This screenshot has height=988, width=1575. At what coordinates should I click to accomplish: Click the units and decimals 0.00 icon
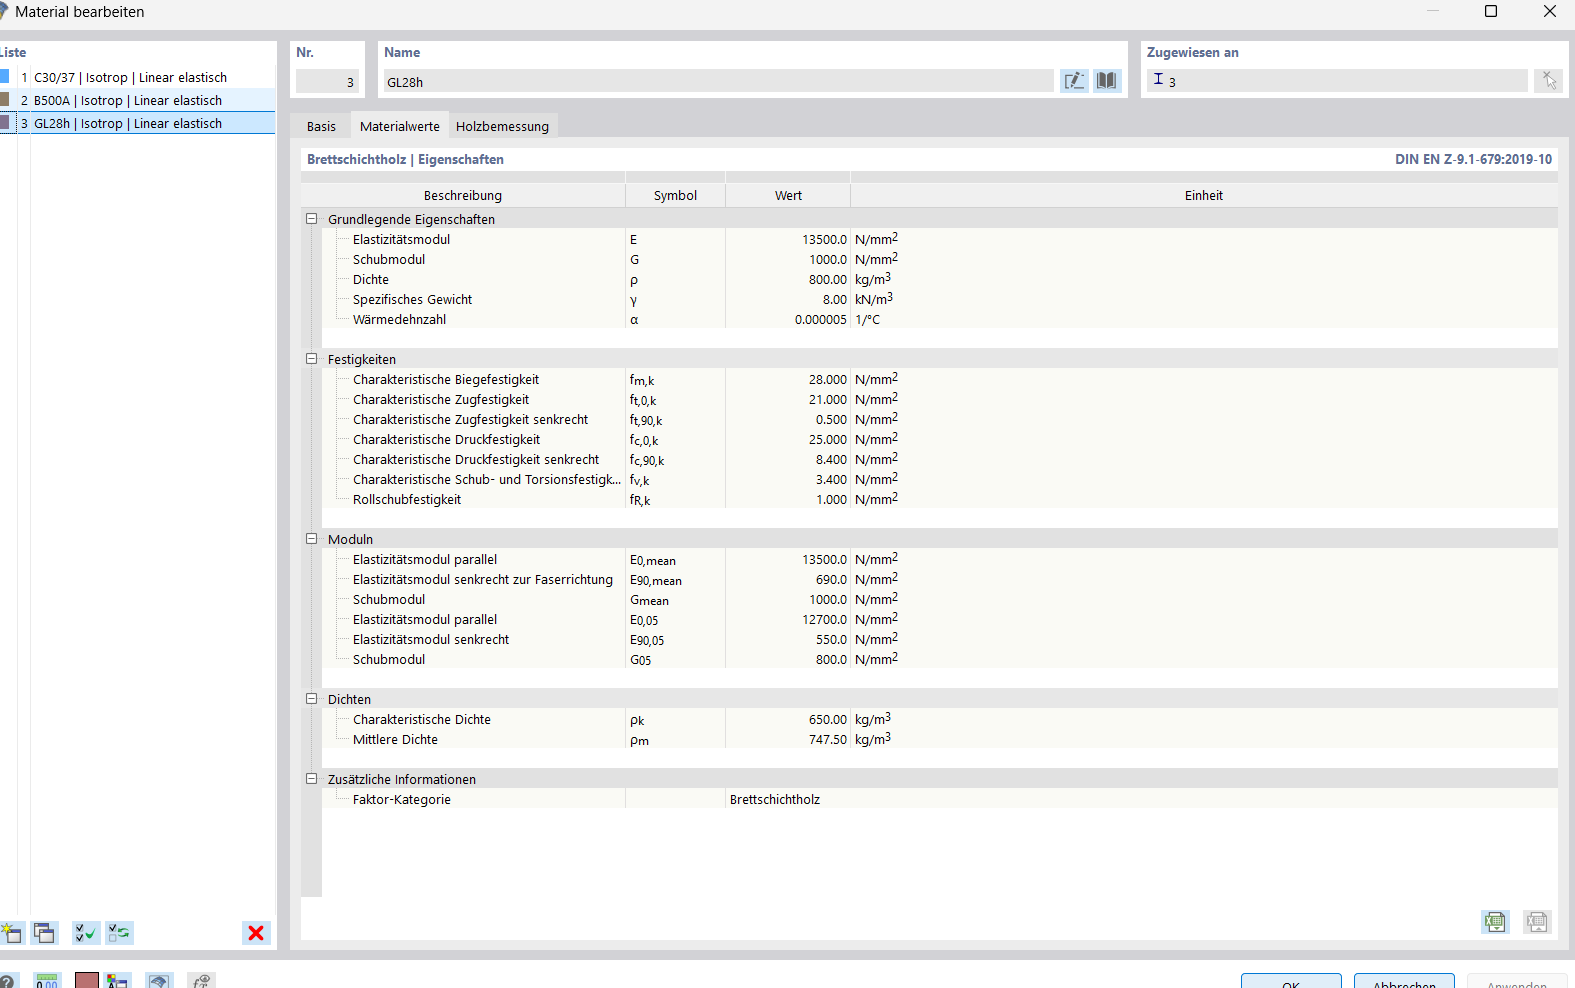point(47,981)
